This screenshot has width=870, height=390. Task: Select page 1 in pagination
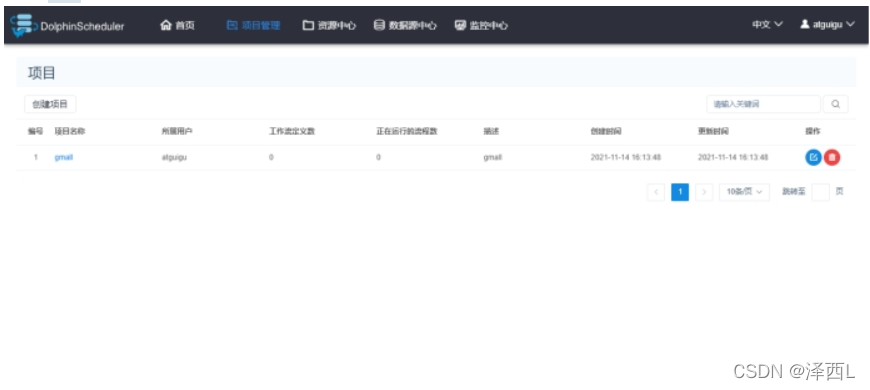(x=680, y=192)
